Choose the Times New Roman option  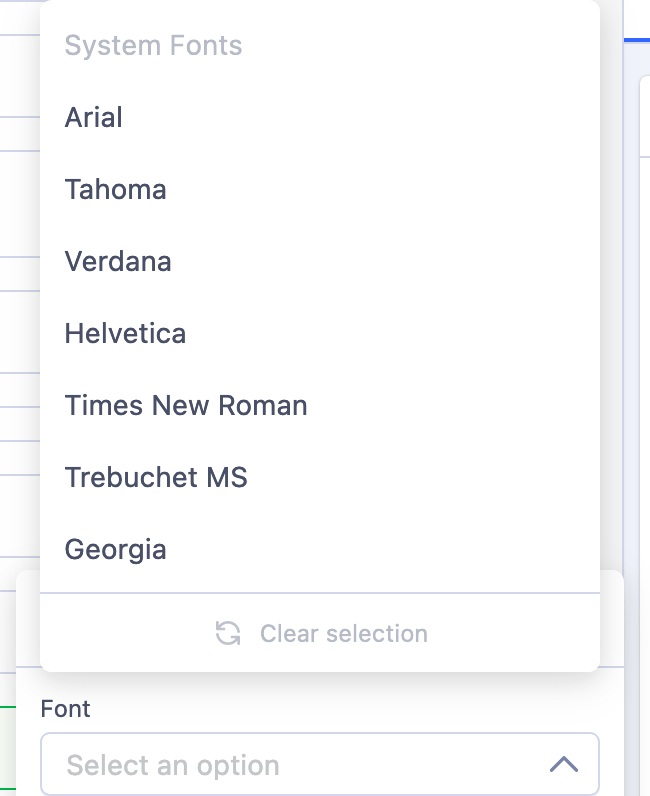(186, 406)
